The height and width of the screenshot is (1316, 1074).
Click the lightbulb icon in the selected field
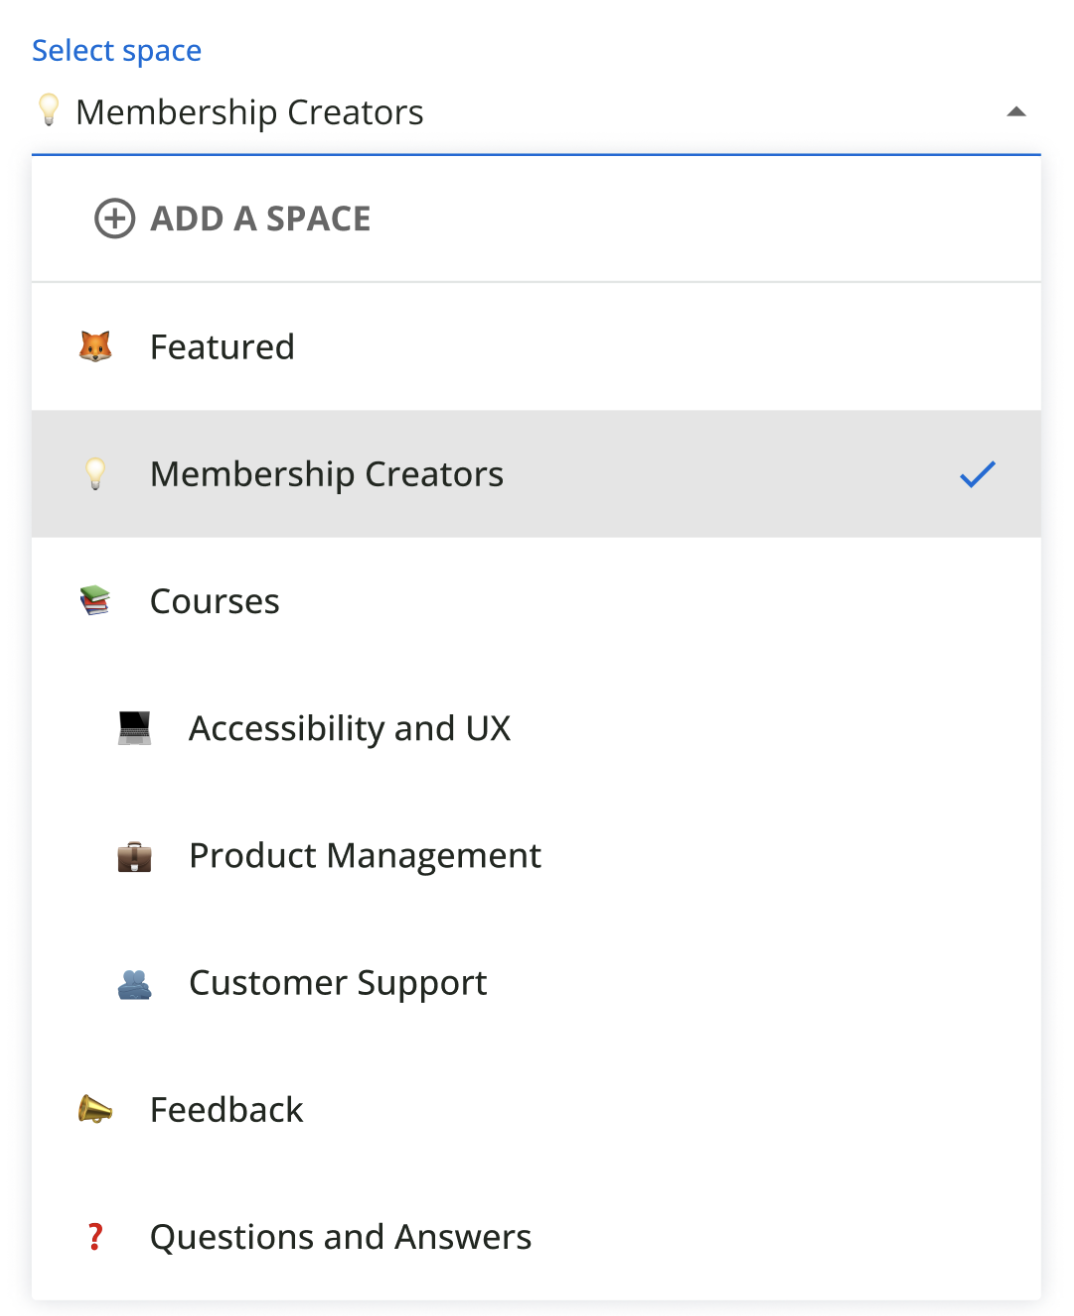pos(48,110)
